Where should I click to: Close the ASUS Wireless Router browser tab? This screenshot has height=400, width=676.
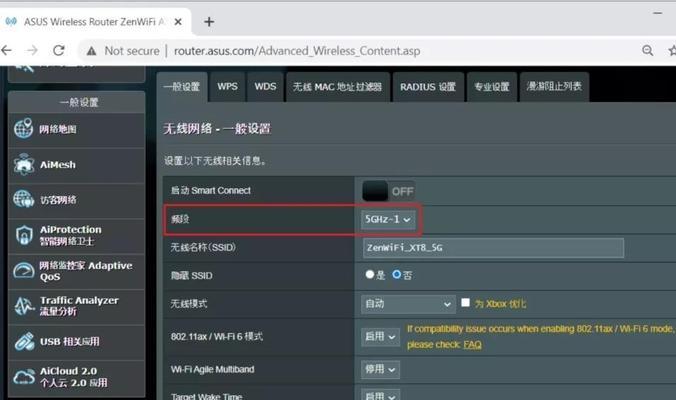178,22
